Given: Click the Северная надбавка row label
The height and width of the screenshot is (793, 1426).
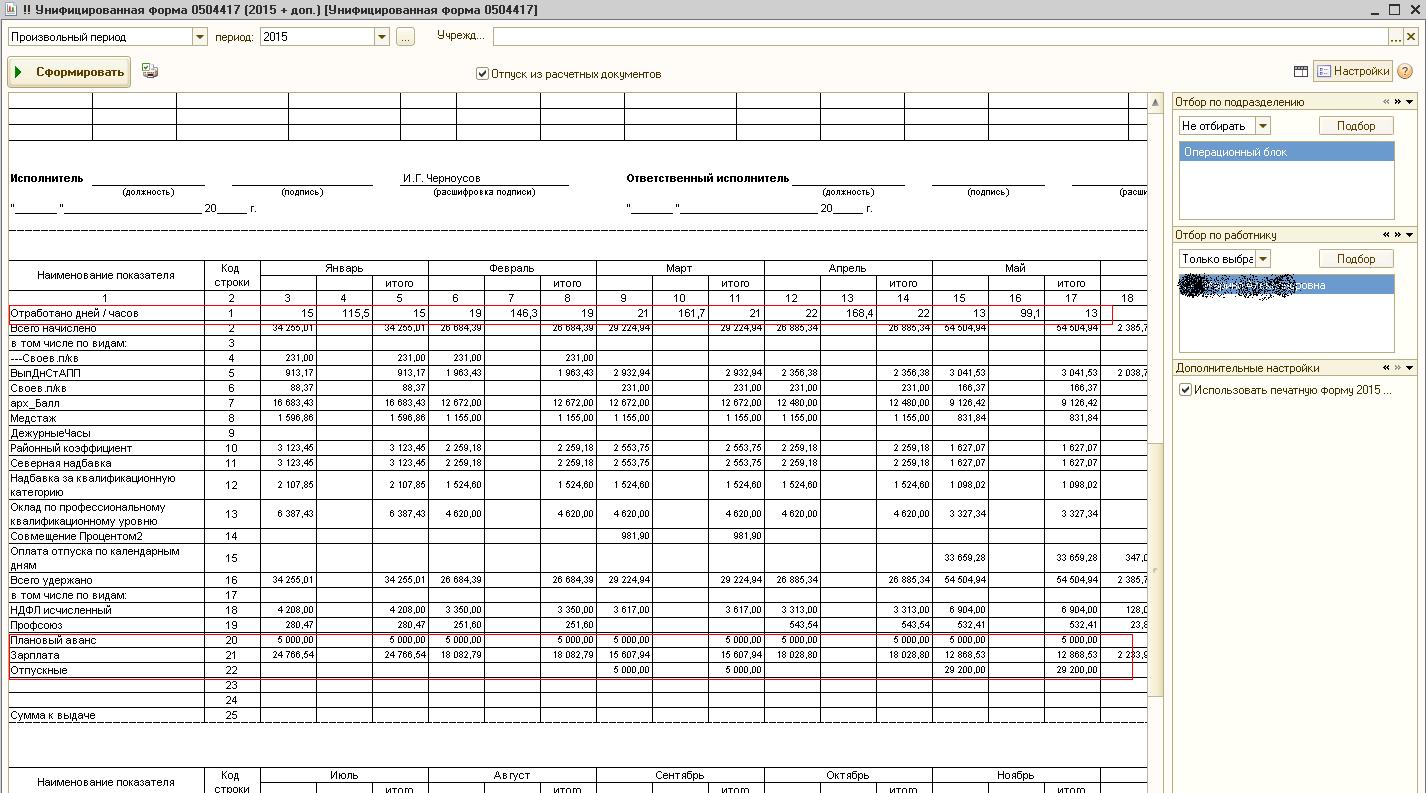Looking at the screenshot, I should tap(60, 463).
